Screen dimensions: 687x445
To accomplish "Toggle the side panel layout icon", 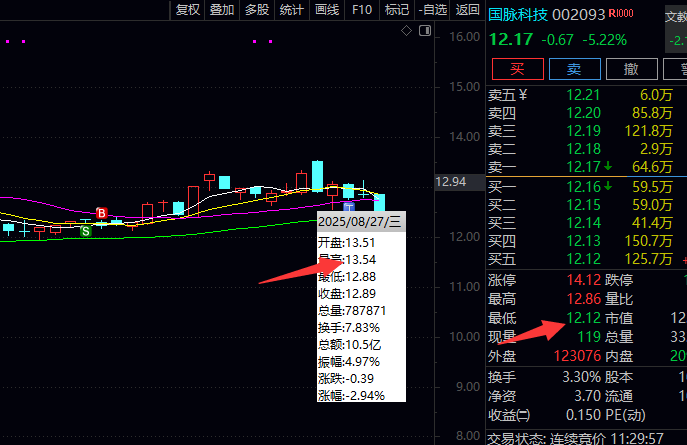I will [x=425, y=31].
